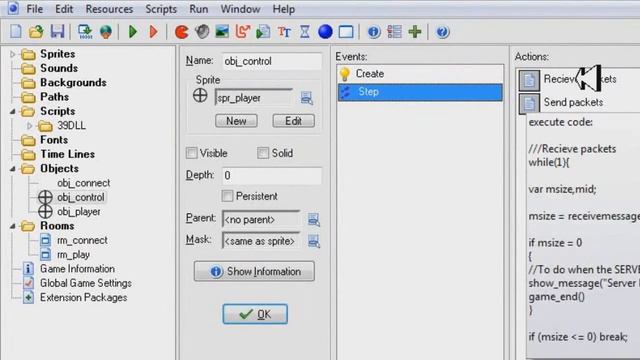The width and height of the screenshot is (640, 360).
Task: Create a script with the script icon
Action: [x=263, y=31]
